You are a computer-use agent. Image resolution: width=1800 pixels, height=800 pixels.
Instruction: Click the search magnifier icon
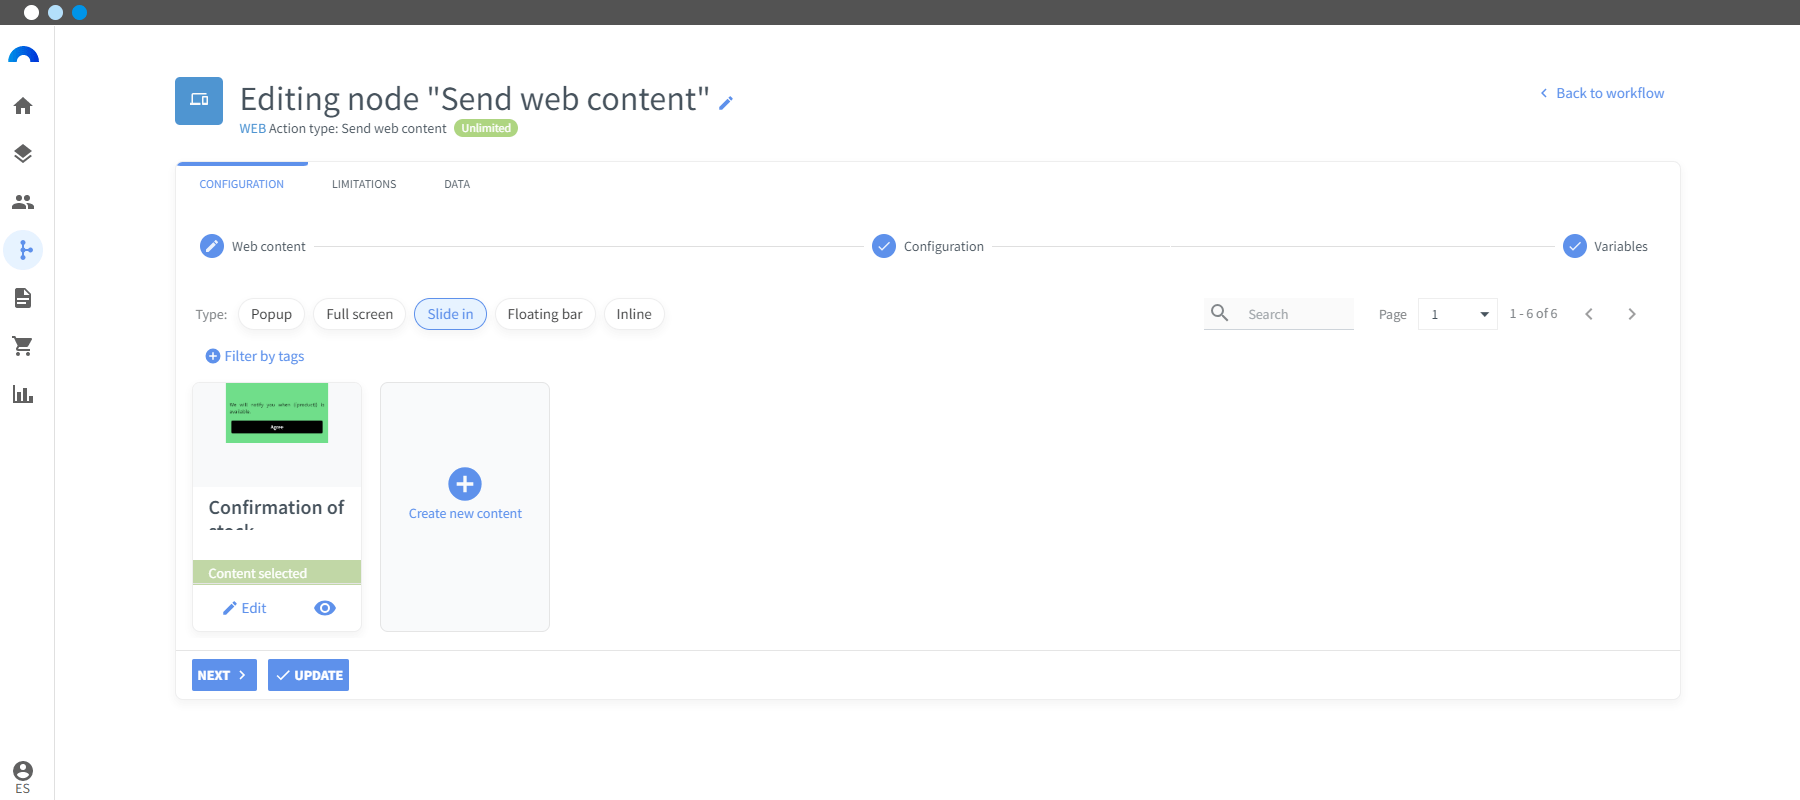1220,313
